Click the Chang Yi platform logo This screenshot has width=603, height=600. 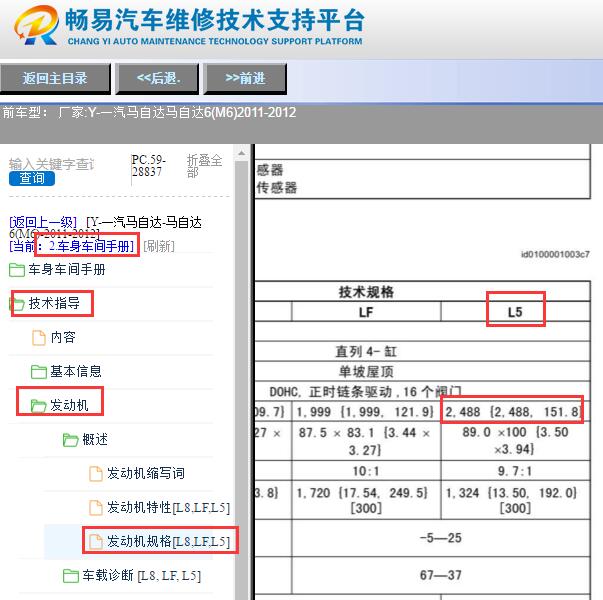point(36,25)
